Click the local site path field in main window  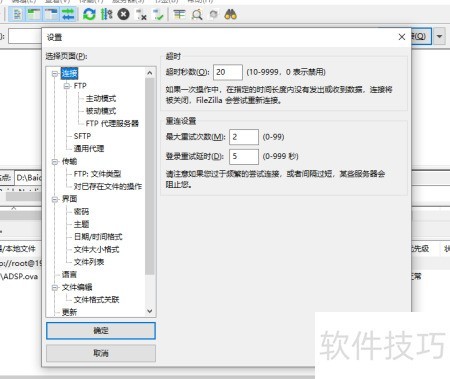click(28, 178)
